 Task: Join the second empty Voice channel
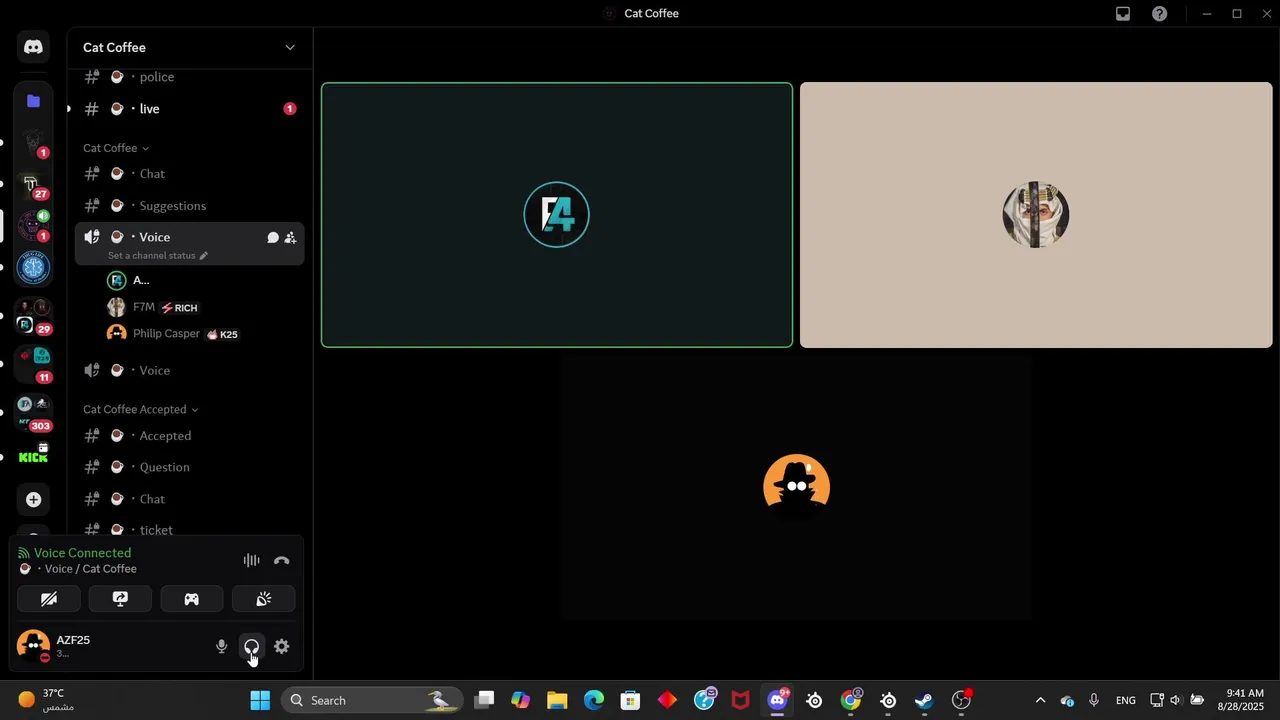[x=189, y=371]
